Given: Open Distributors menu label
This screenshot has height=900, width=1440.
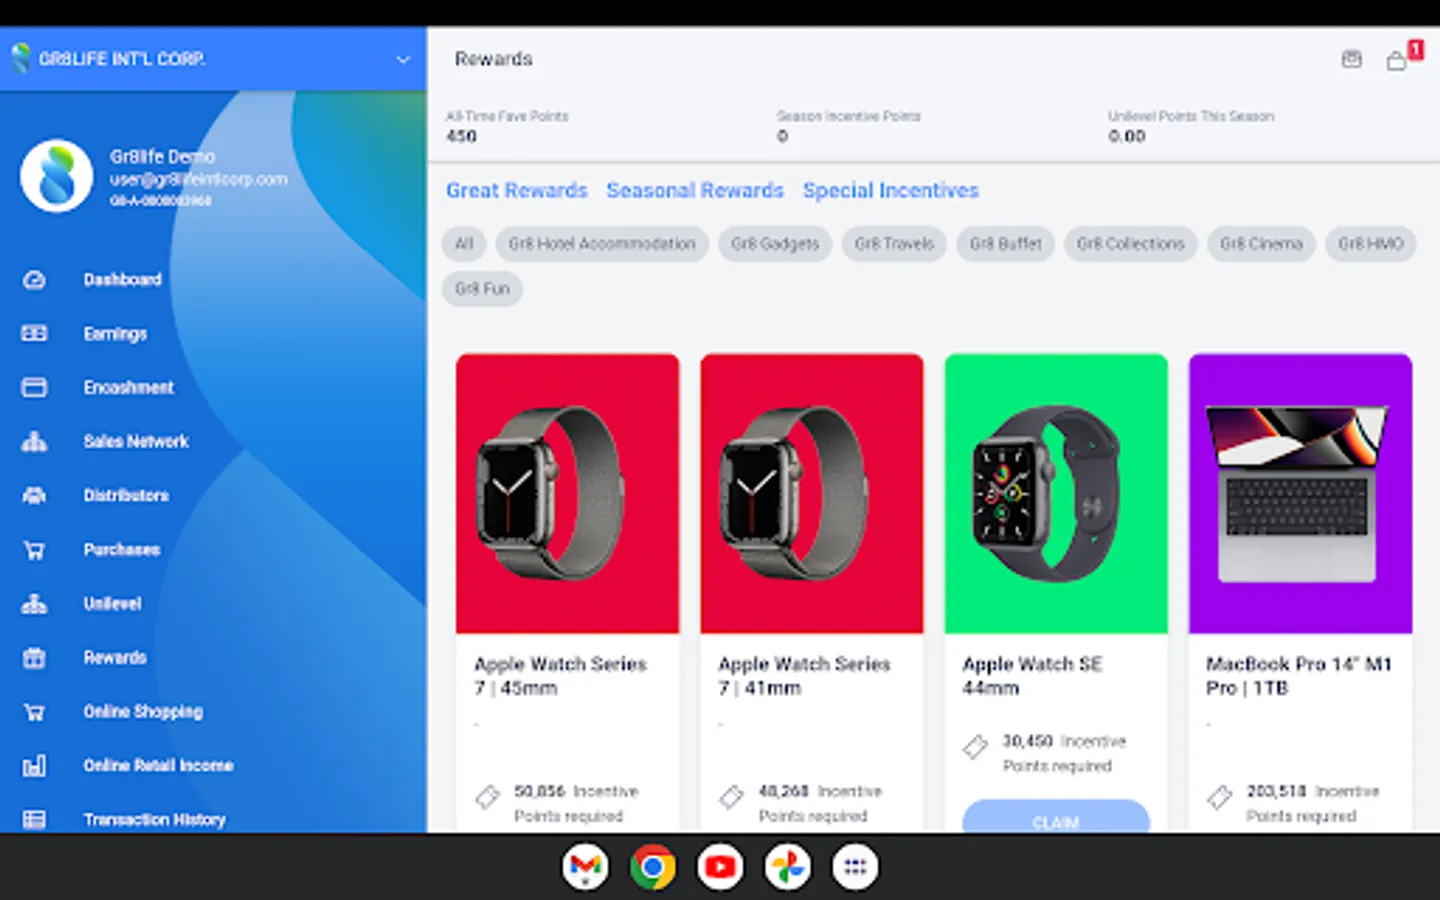Looking at the screenshot, I should click(126, 496).
